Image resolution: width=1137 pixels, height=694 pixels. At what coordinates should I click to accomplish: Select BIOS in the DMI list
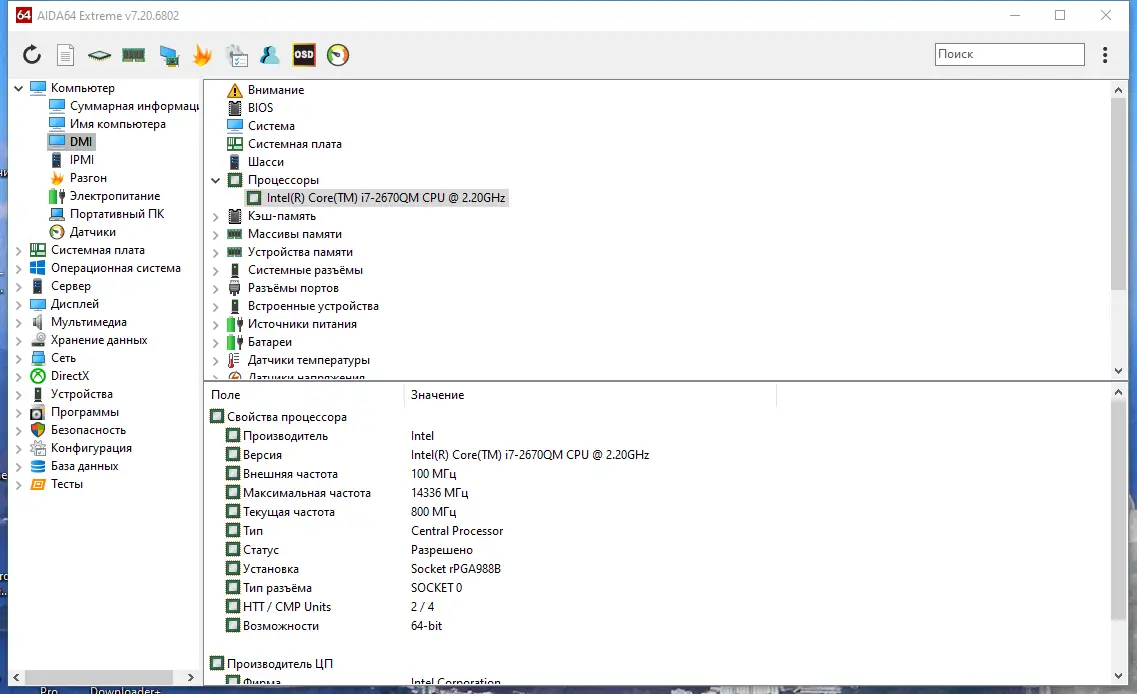pos(260,107)
